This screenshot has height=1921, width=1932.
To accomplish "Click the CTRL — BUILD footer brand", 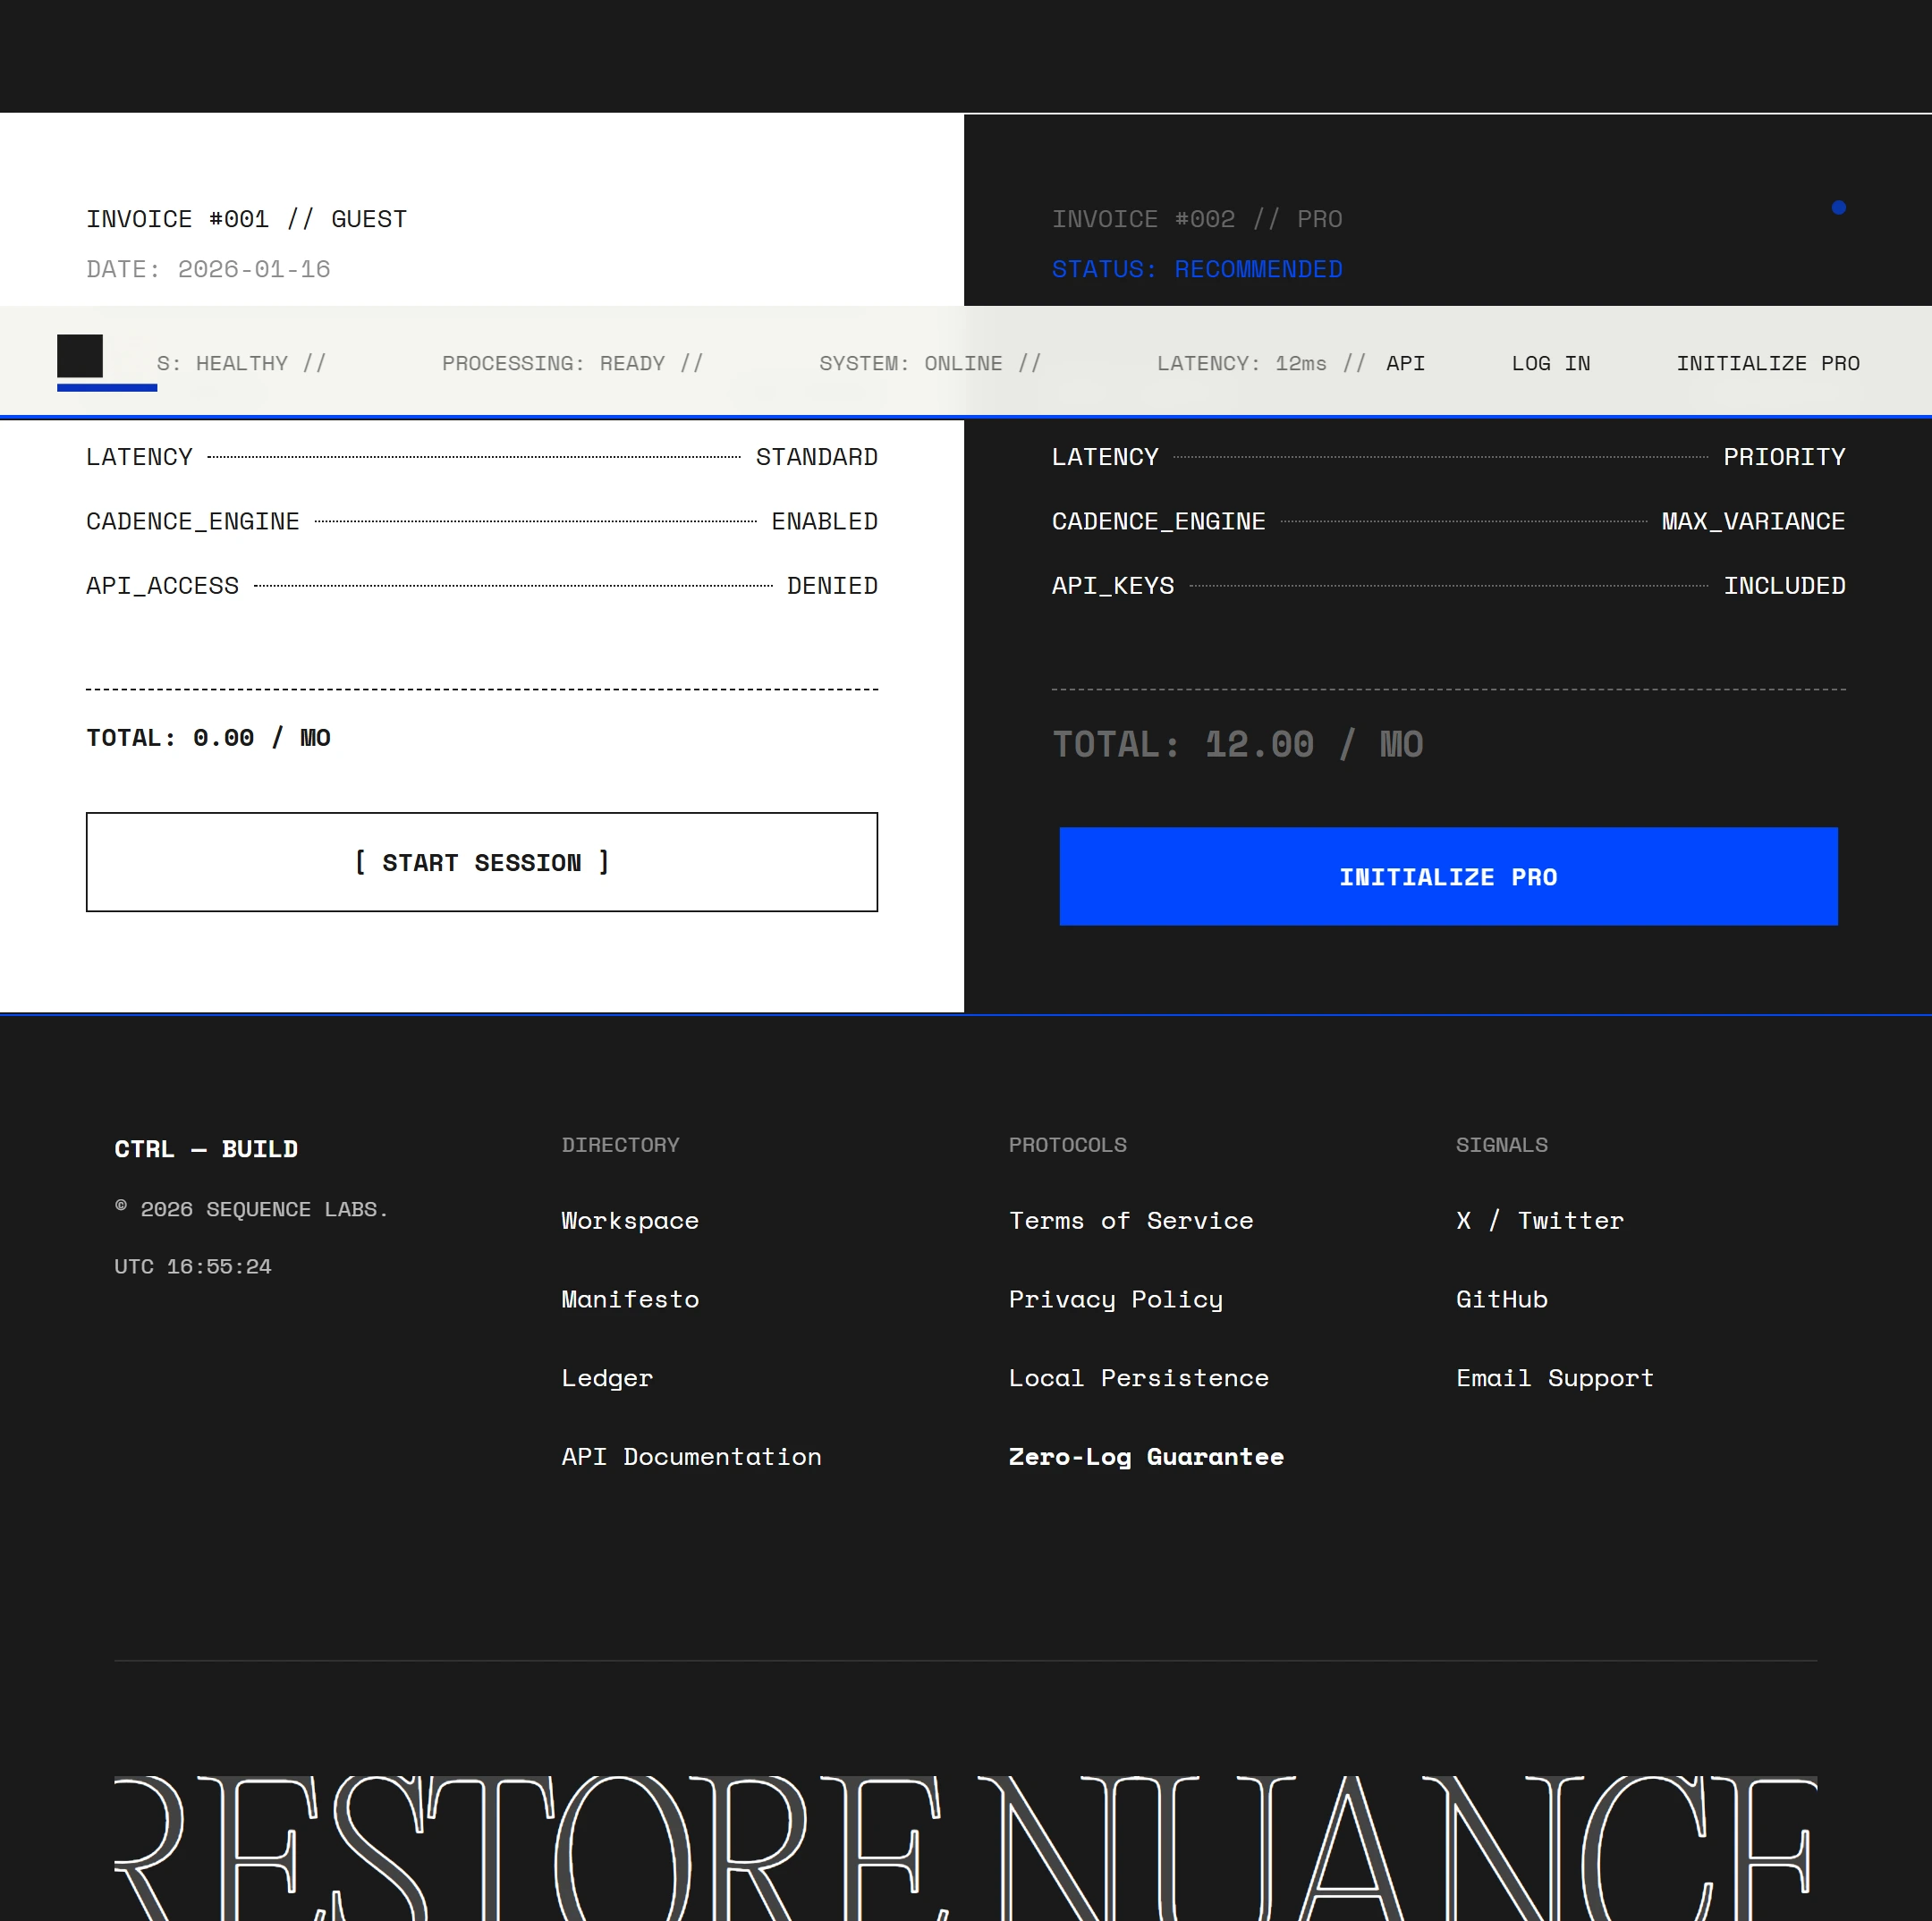I will 206,1149.
